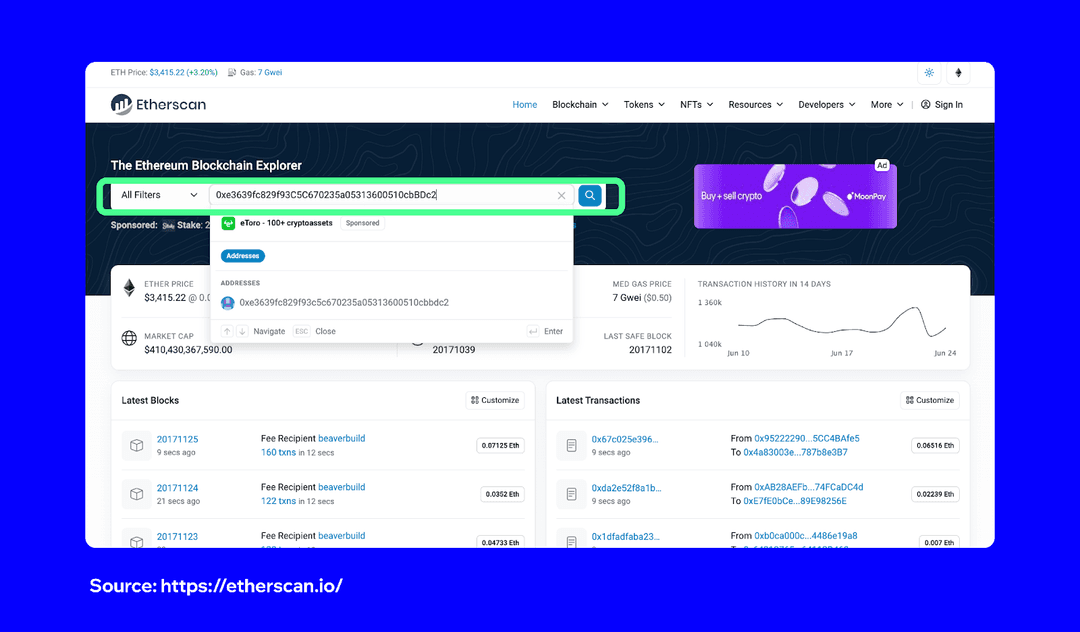Switch to the Addresses tab in search results
1080x632 pixels.
click(242, 255)
